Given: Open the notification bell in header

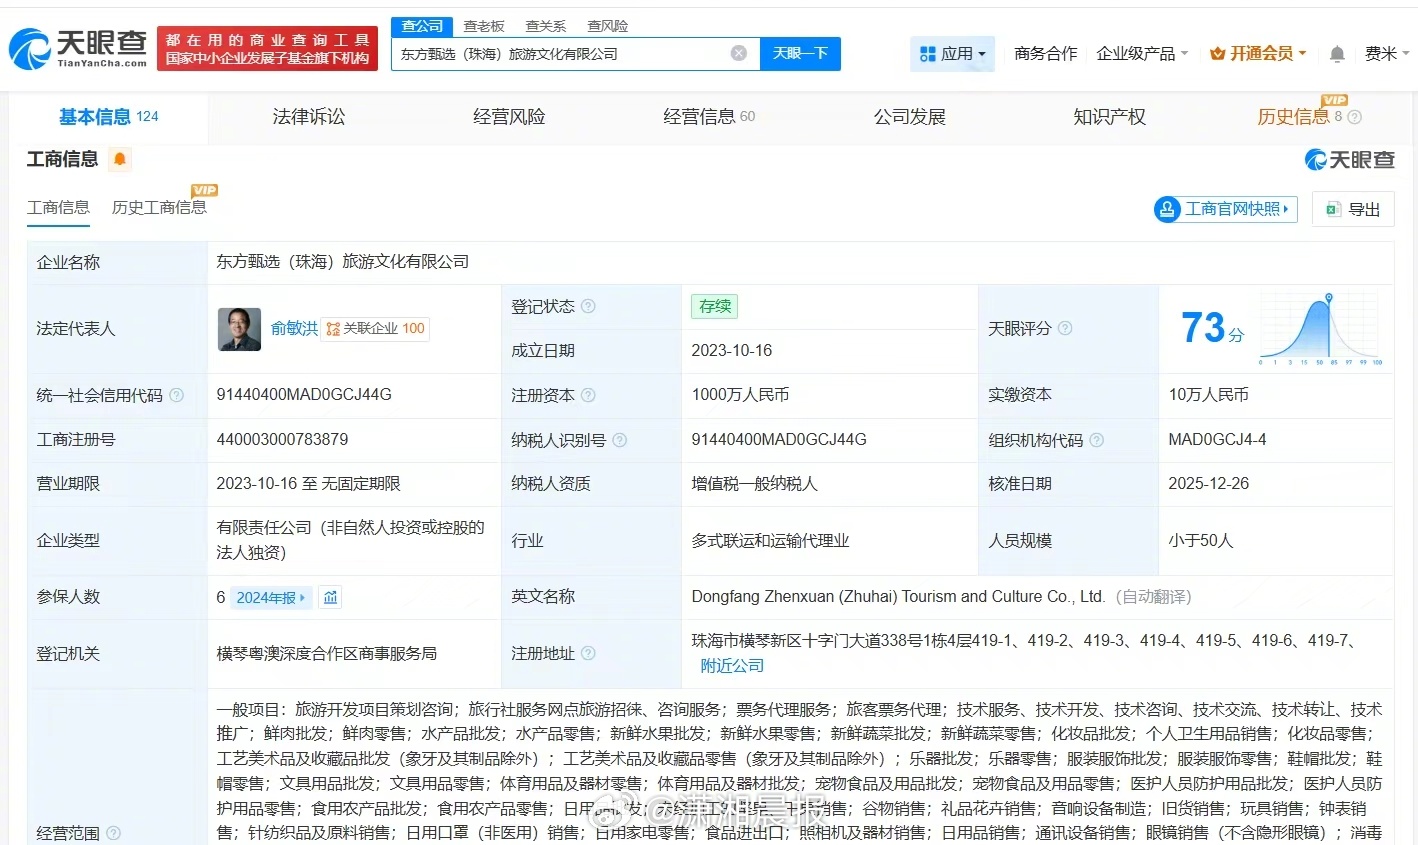Looking at the screenshot, I should coord(1337,54).
